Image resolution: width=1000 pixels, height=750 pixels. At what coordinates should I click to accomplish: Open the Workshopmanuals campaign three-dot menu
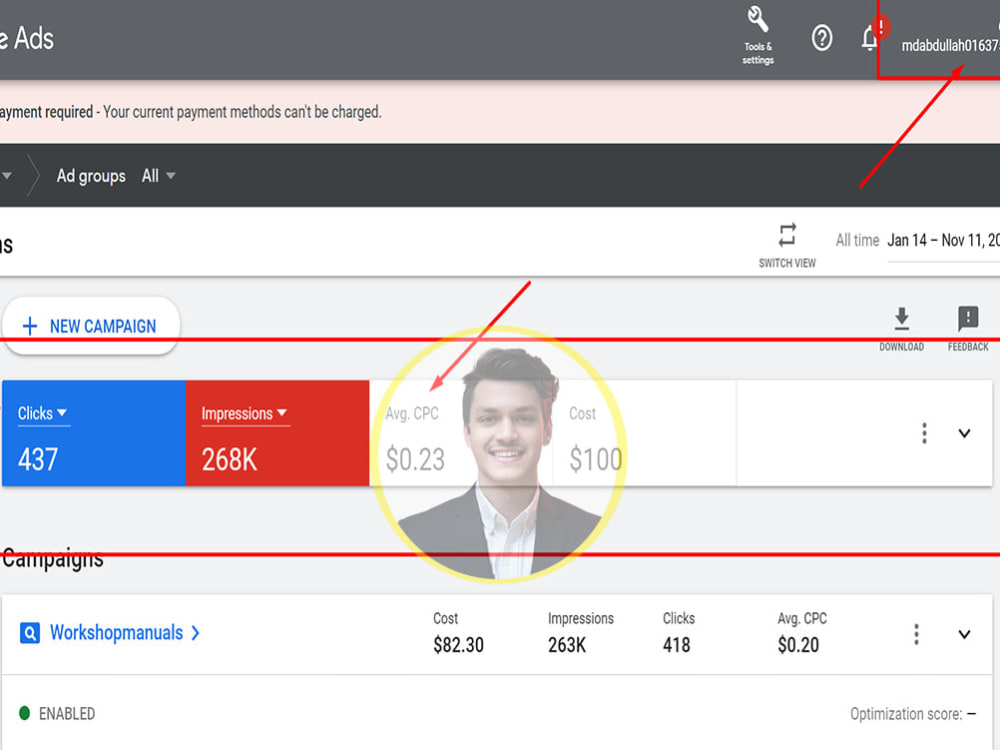pos(916,634)
